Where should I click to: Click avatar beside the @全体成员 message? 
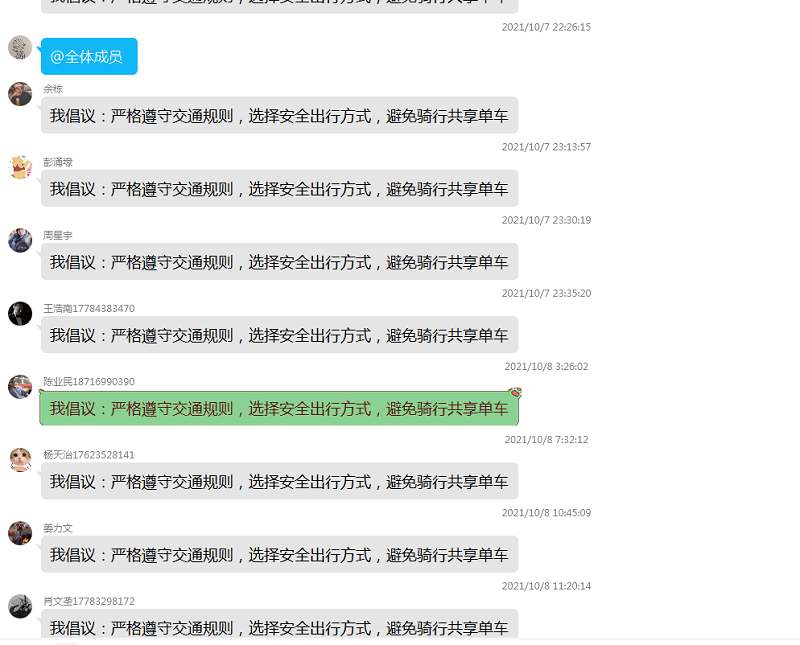20,47
